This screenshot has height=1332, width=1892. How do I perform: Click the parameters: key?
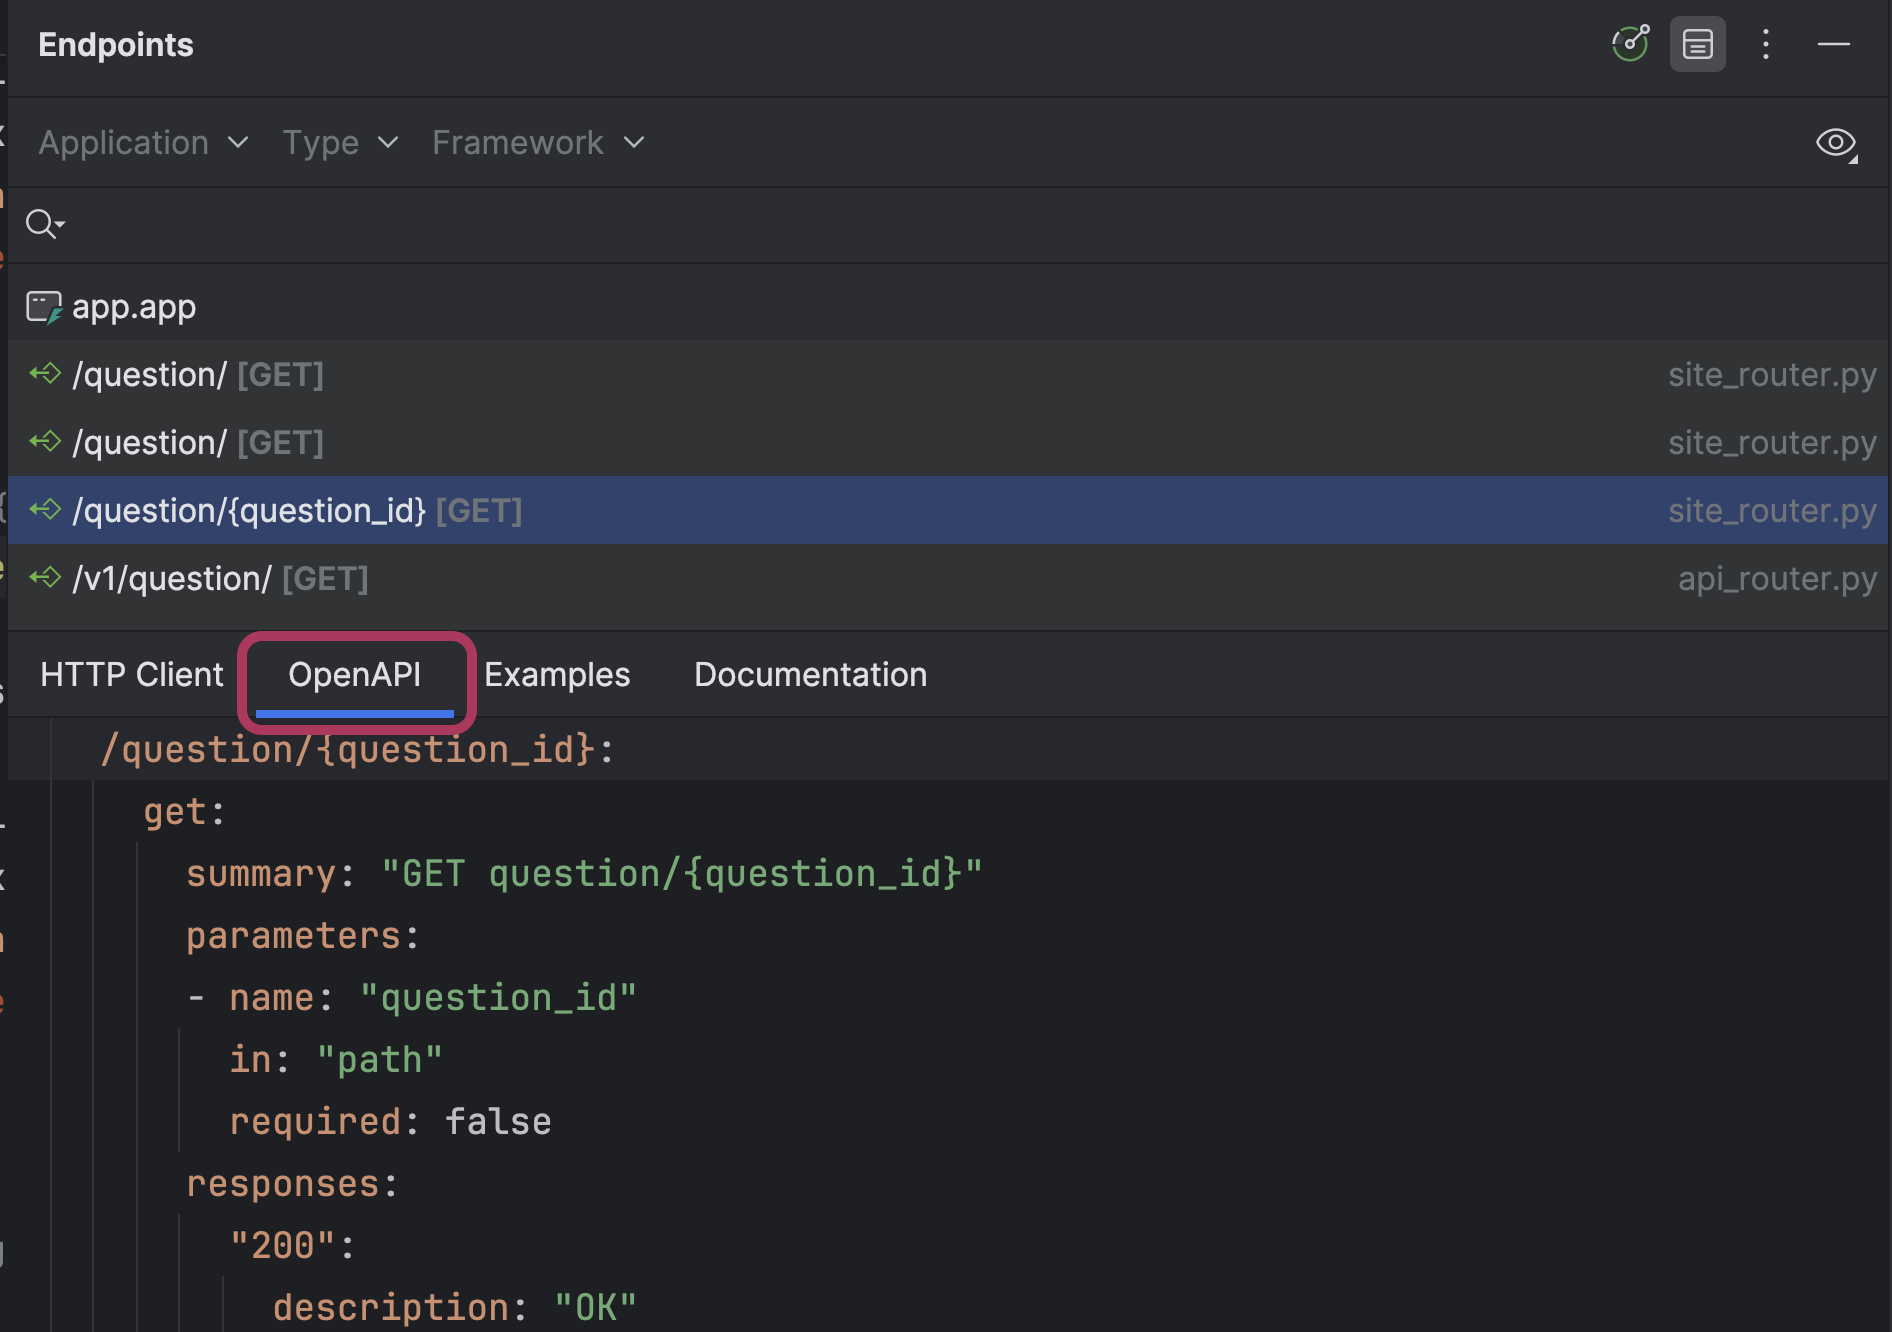point(303,935)
